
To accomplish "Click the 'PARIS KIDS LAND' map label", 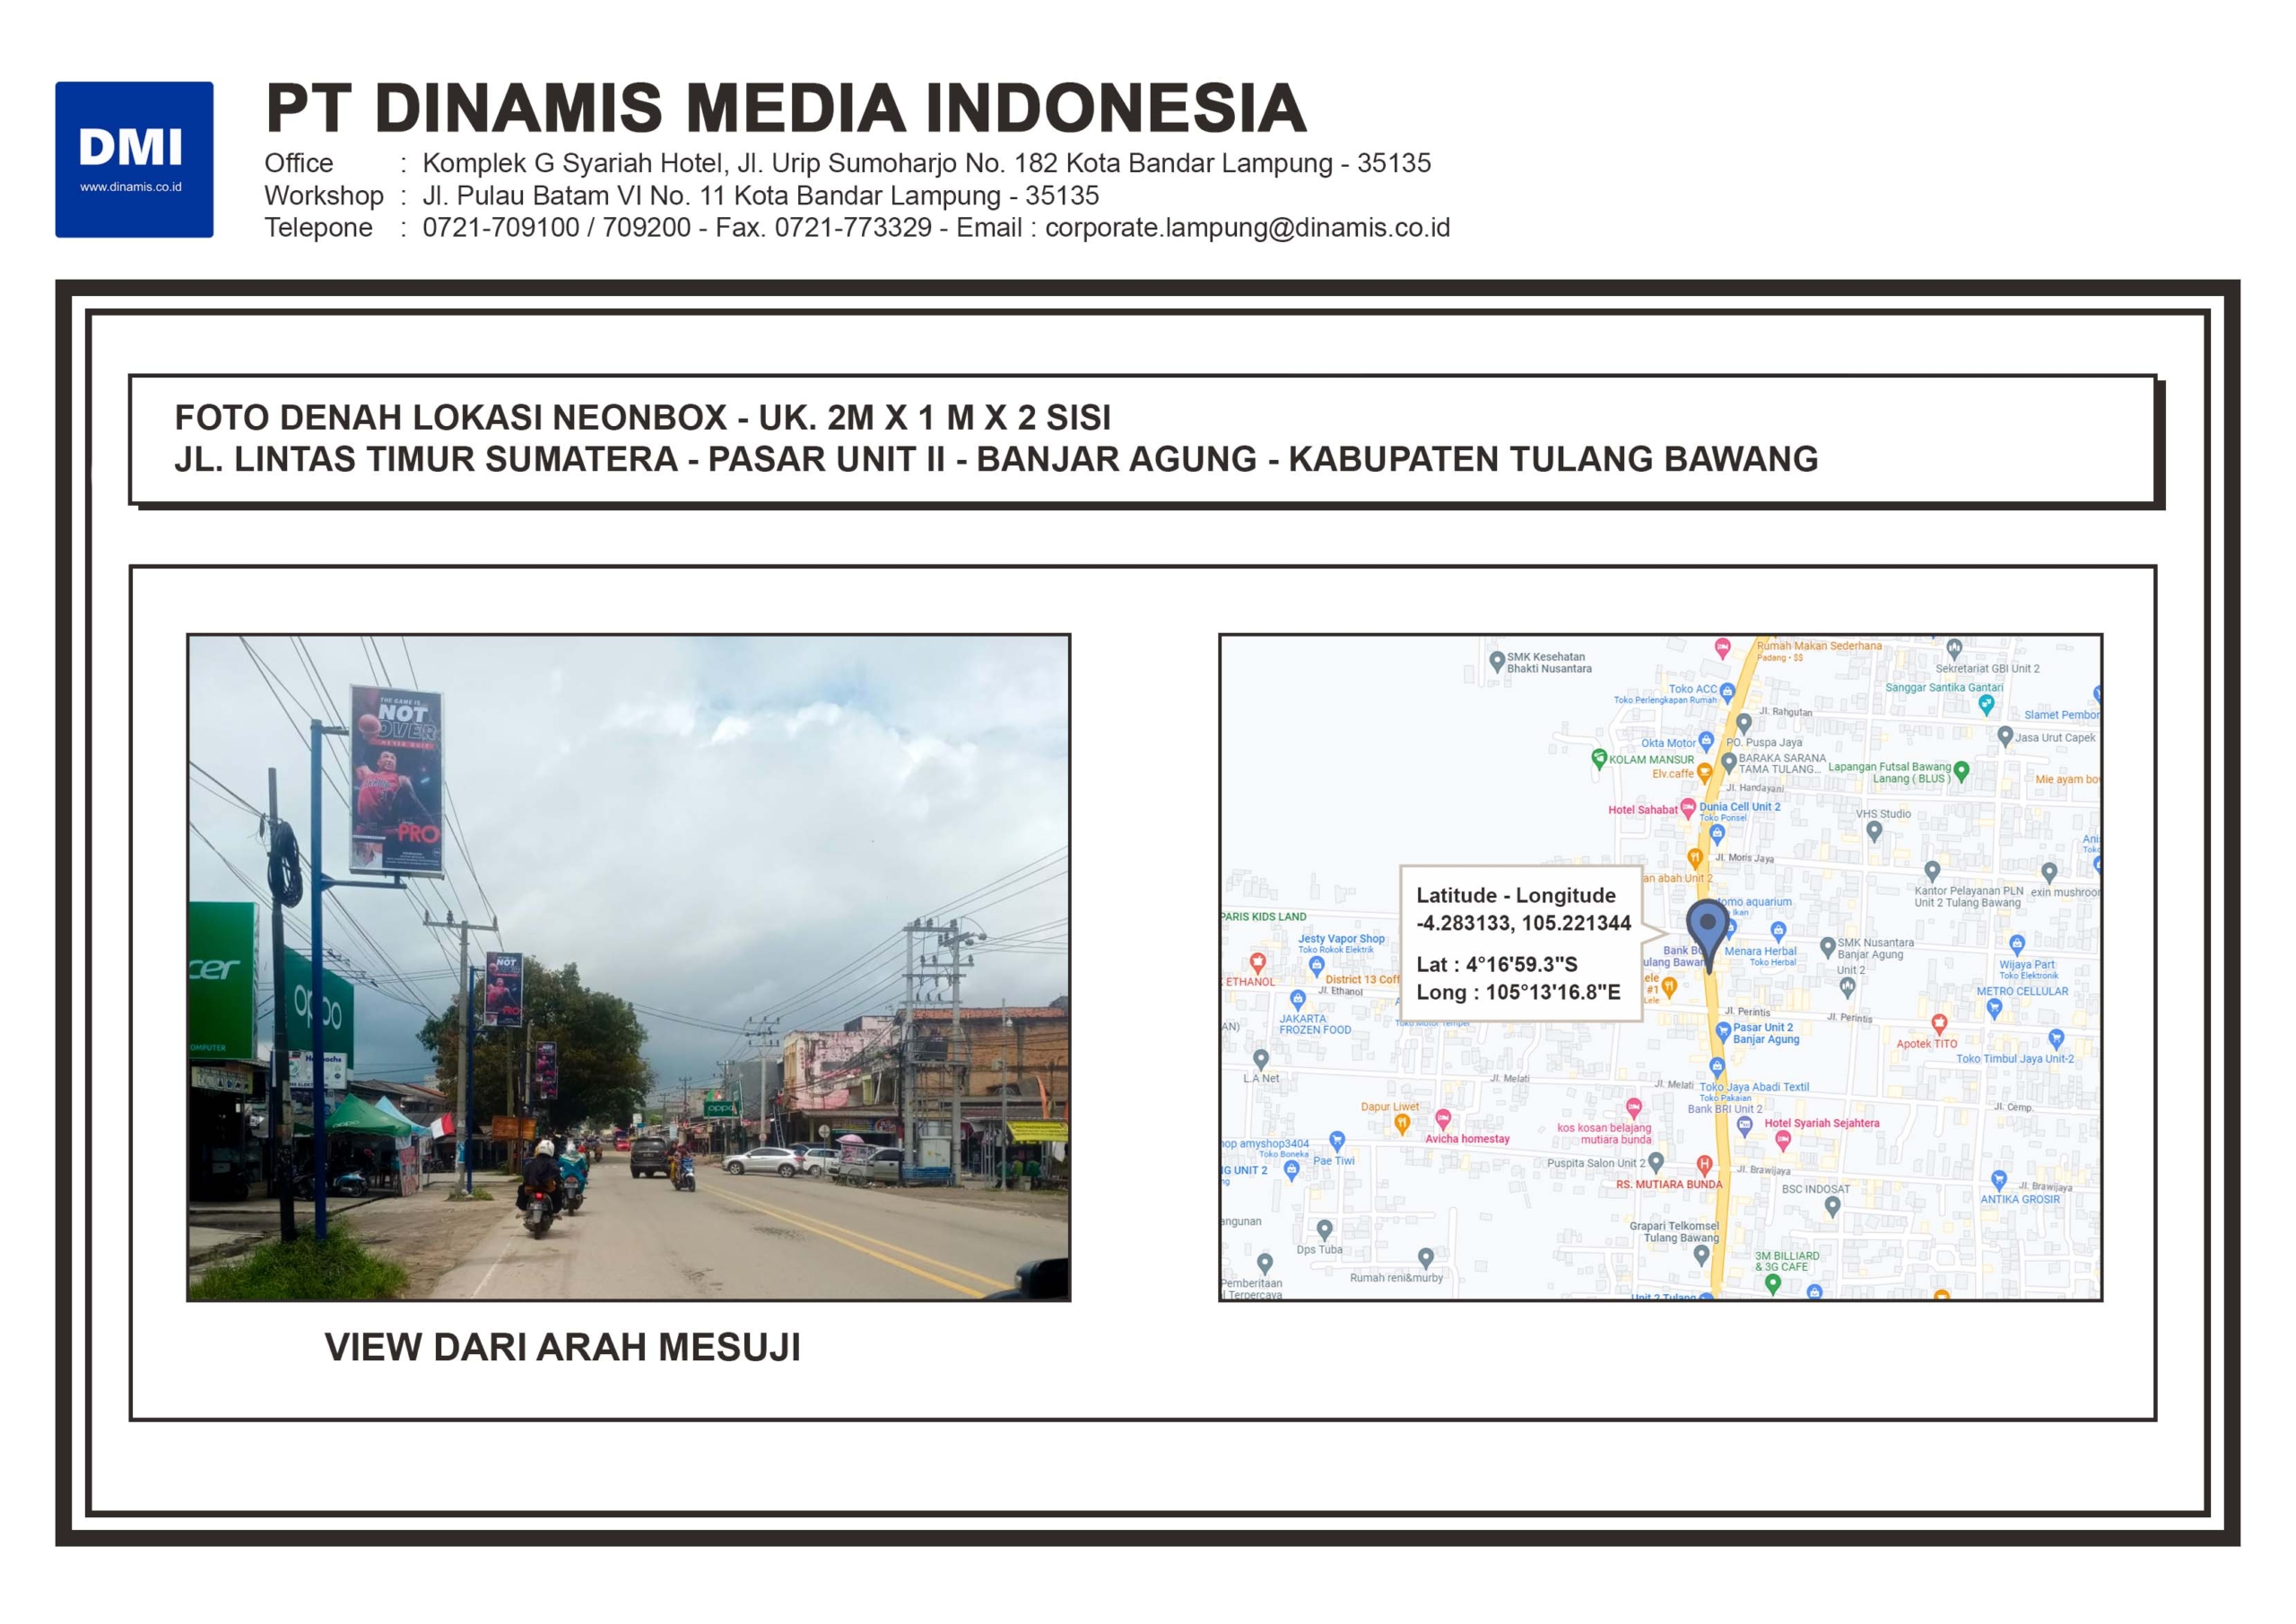I will [x=1264, y=916].
